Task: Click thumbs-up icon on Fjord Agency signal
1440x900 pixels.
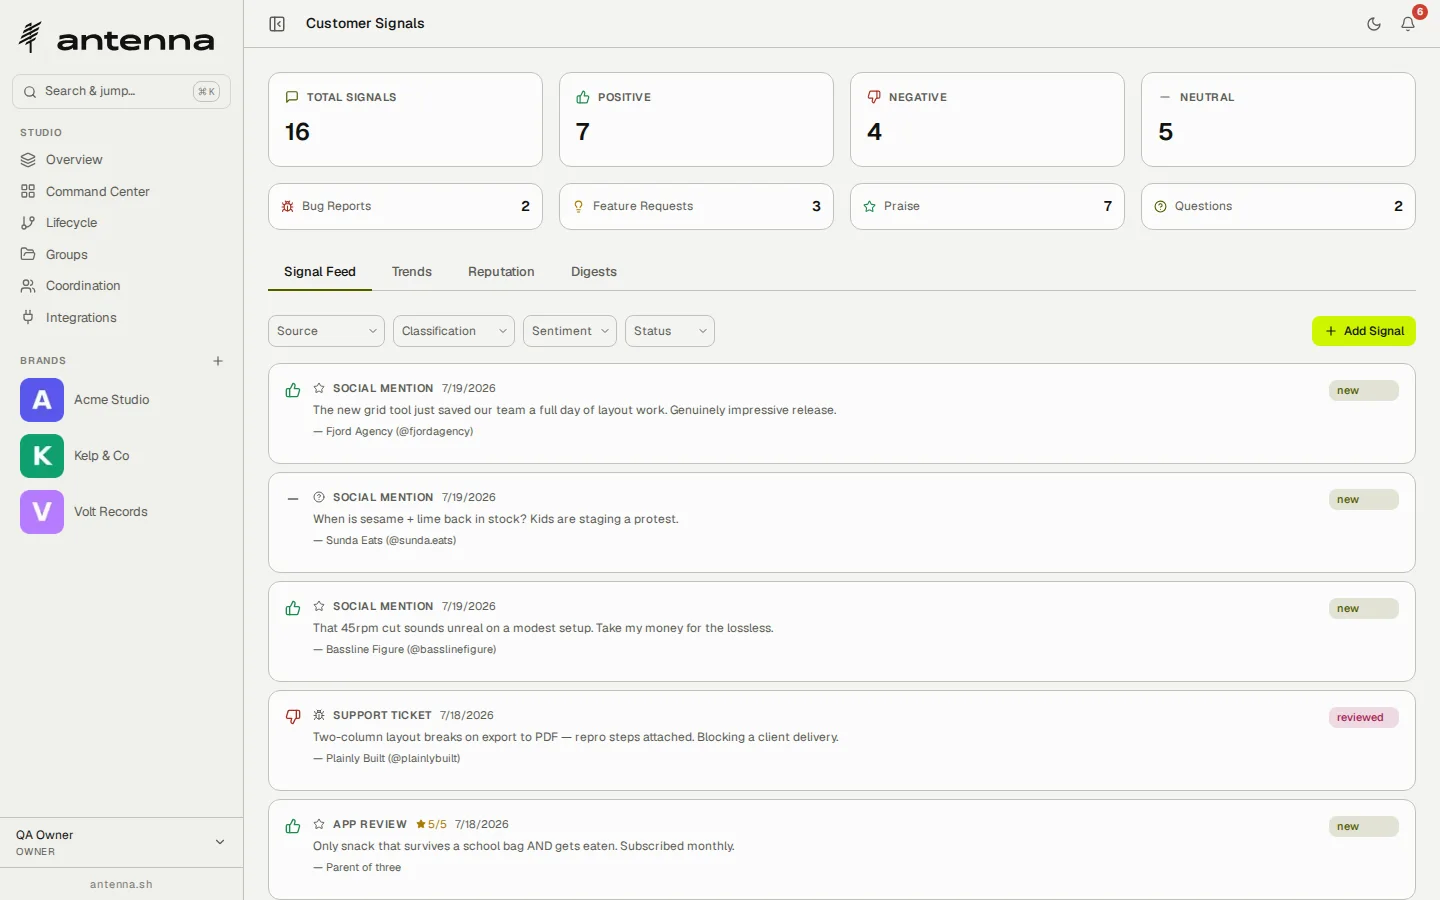Action: (x=293, y=391)
